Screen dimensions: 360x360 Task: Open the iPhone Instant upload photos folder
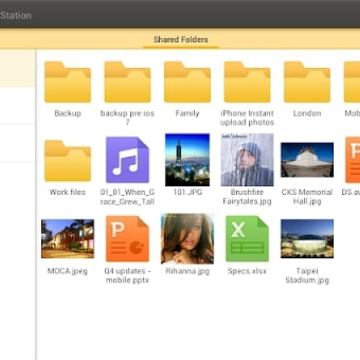(x=247, y=82)
